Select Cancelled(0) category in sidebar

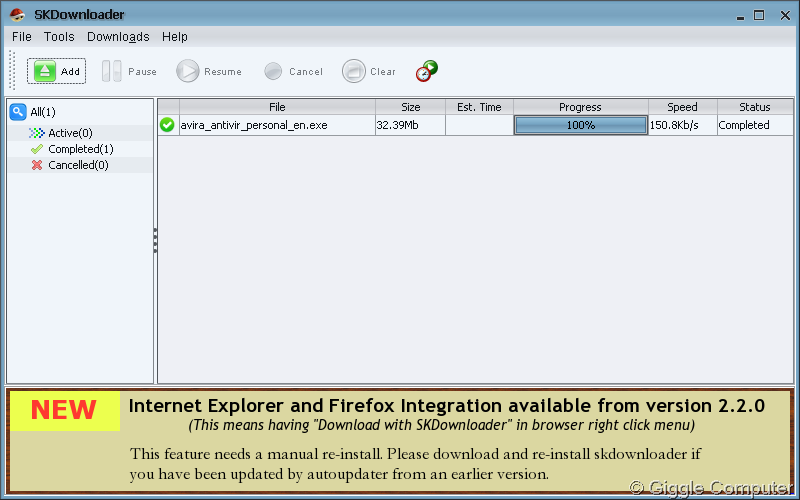point(81,165)
